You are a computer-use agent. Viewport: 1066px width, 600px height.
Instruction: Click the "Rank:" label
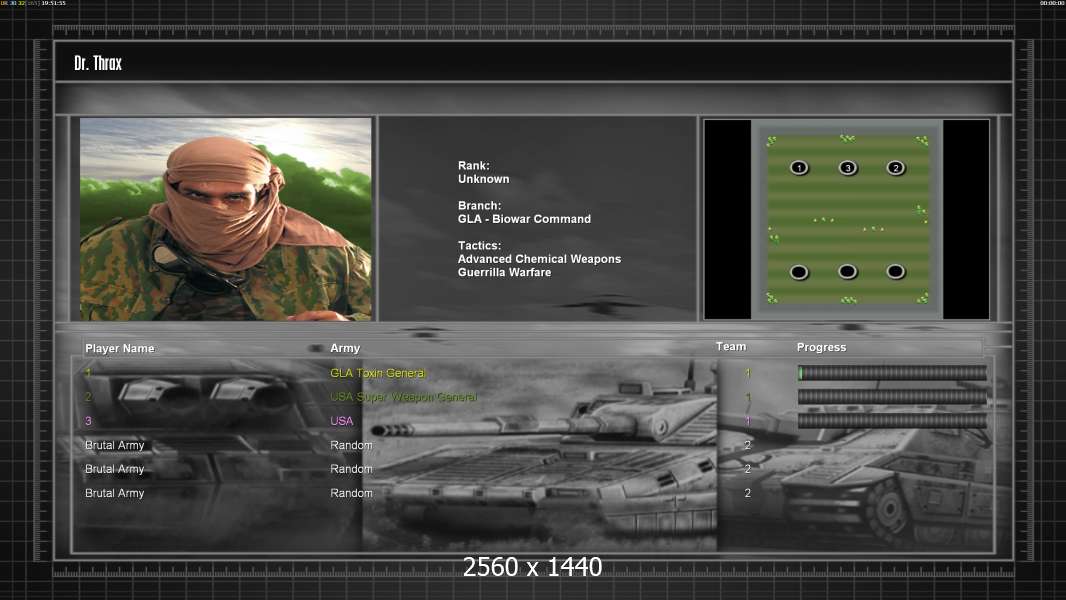point(473,166)
